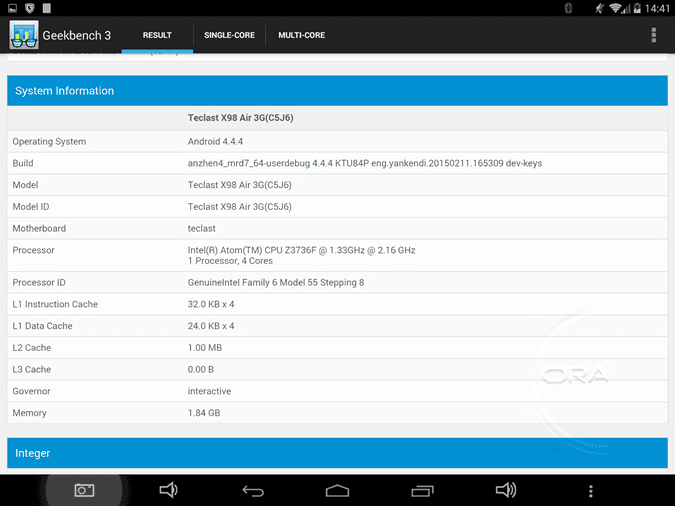
Task: Select the Geekbench 3 title text
Action: (x=77, y=35)
